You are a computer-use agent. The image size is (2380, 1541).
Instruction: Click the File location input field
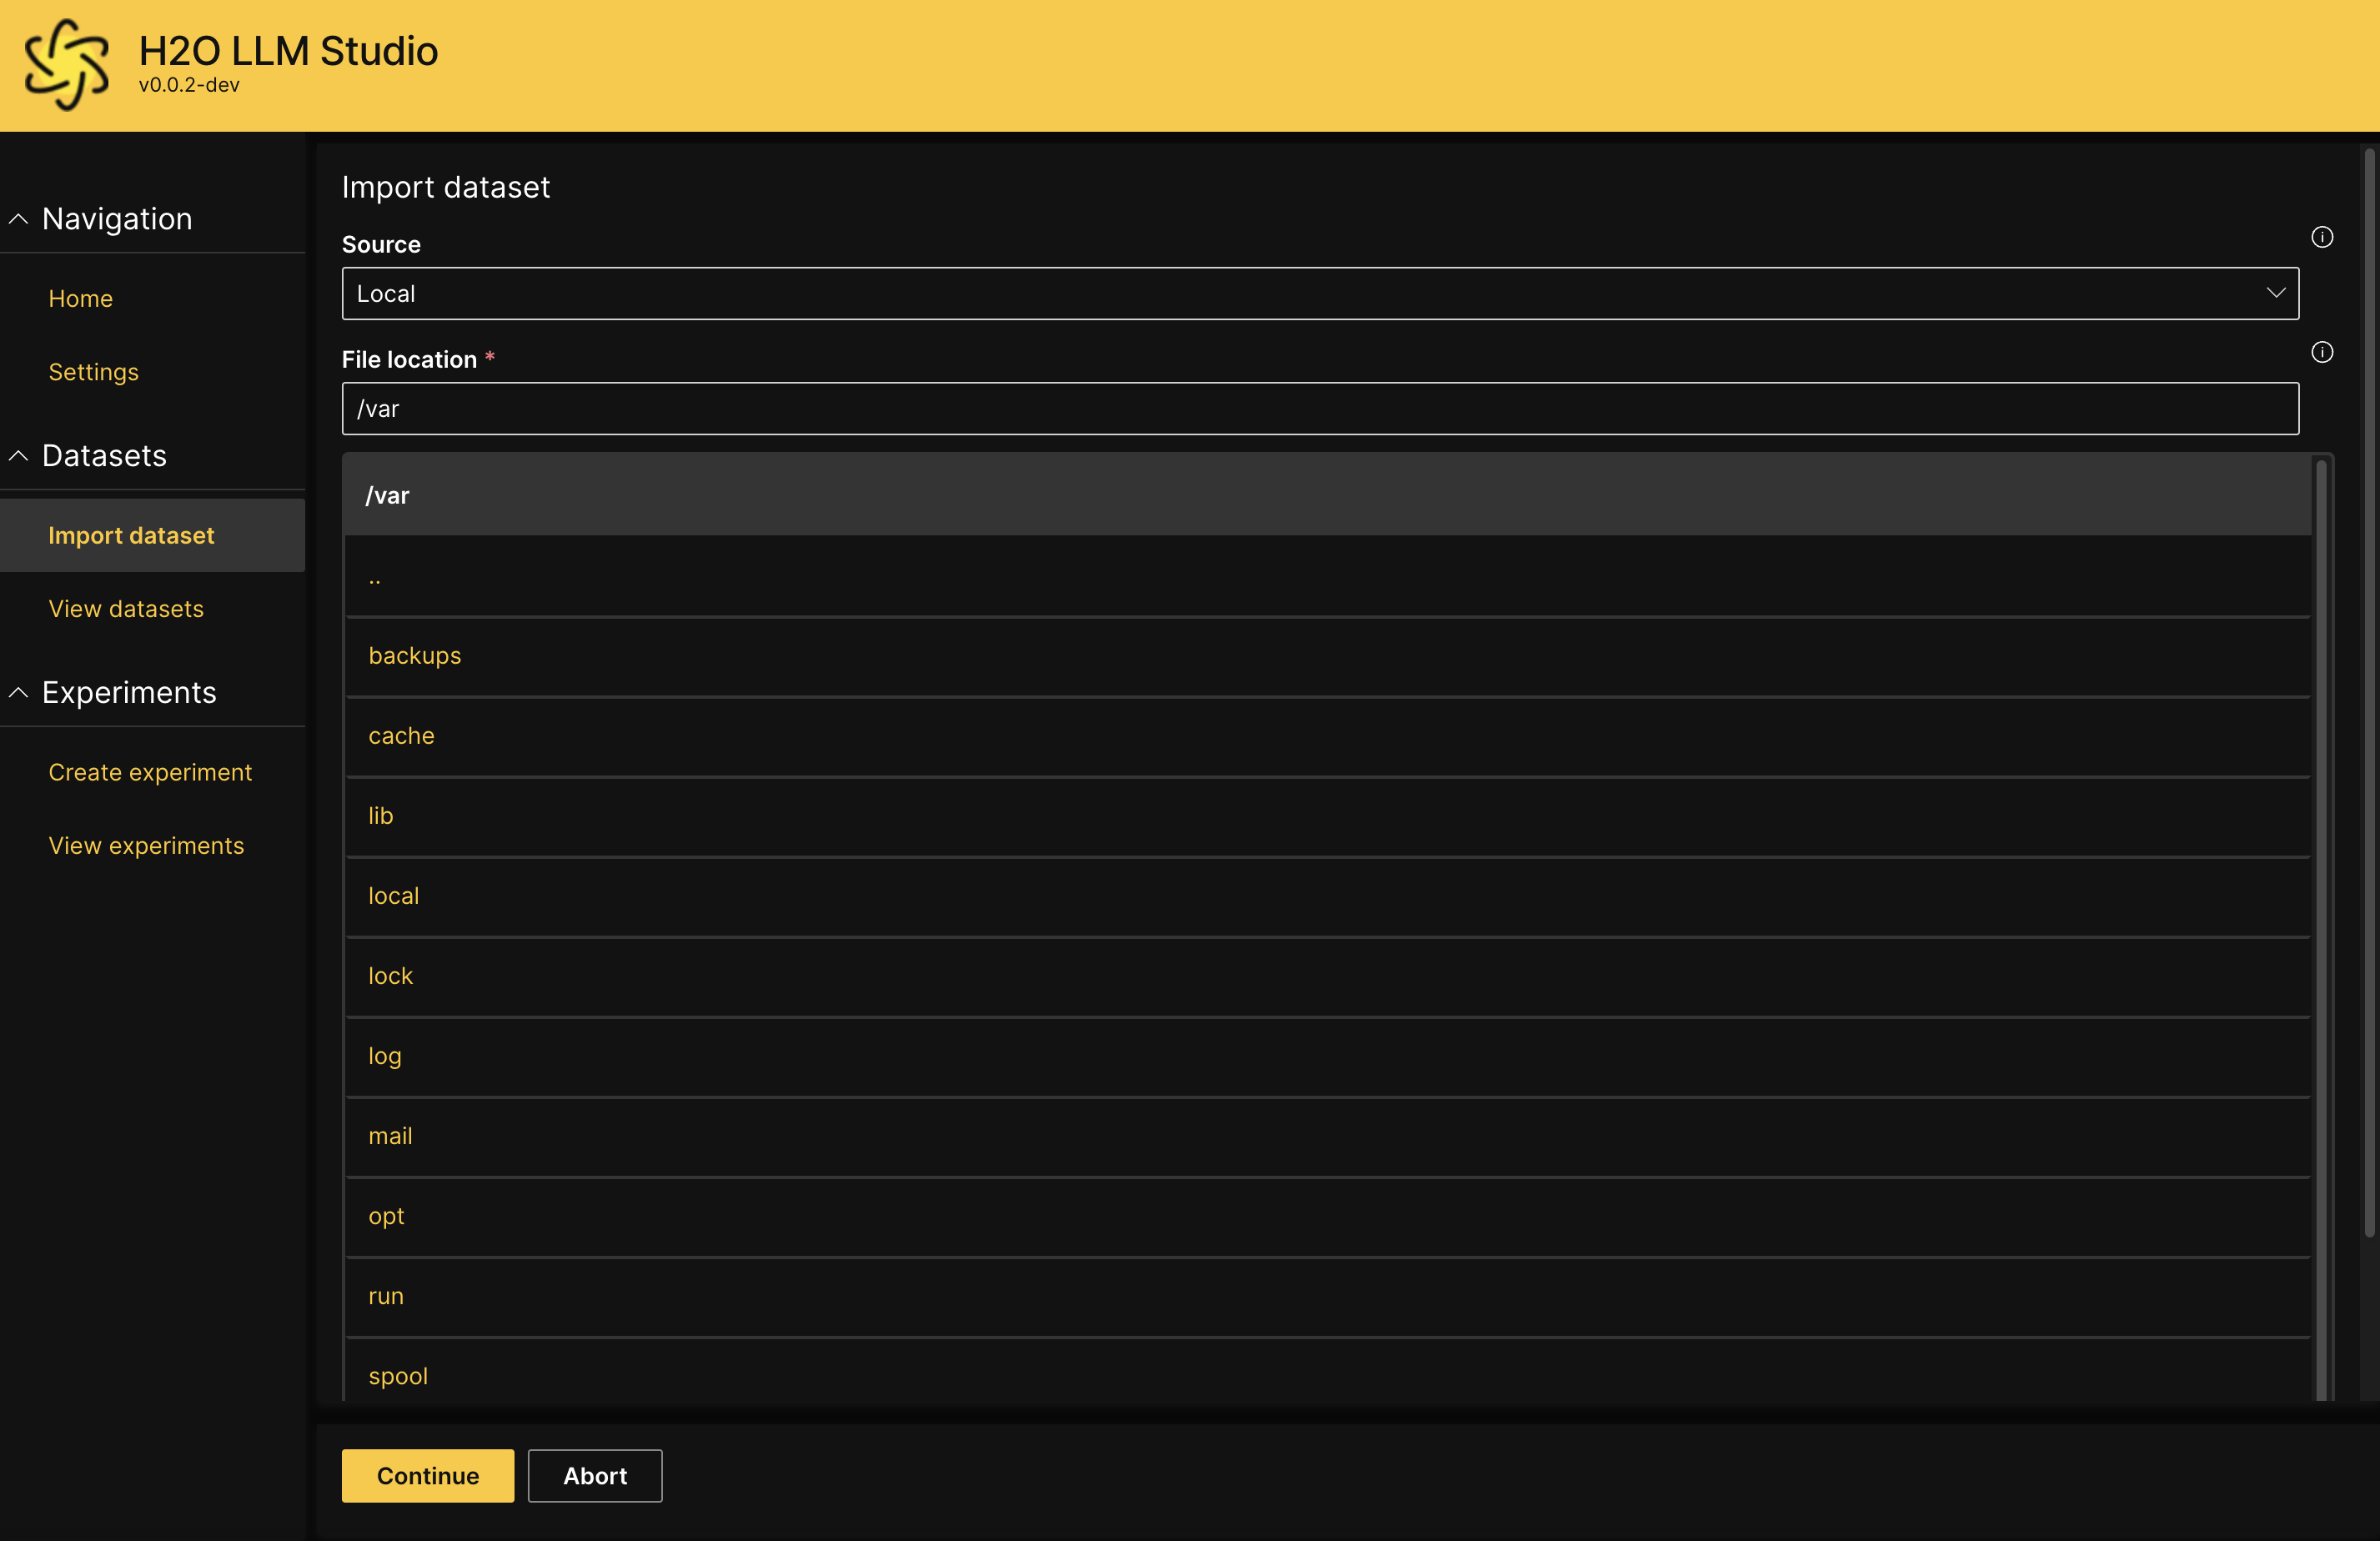click(1320, 409)
